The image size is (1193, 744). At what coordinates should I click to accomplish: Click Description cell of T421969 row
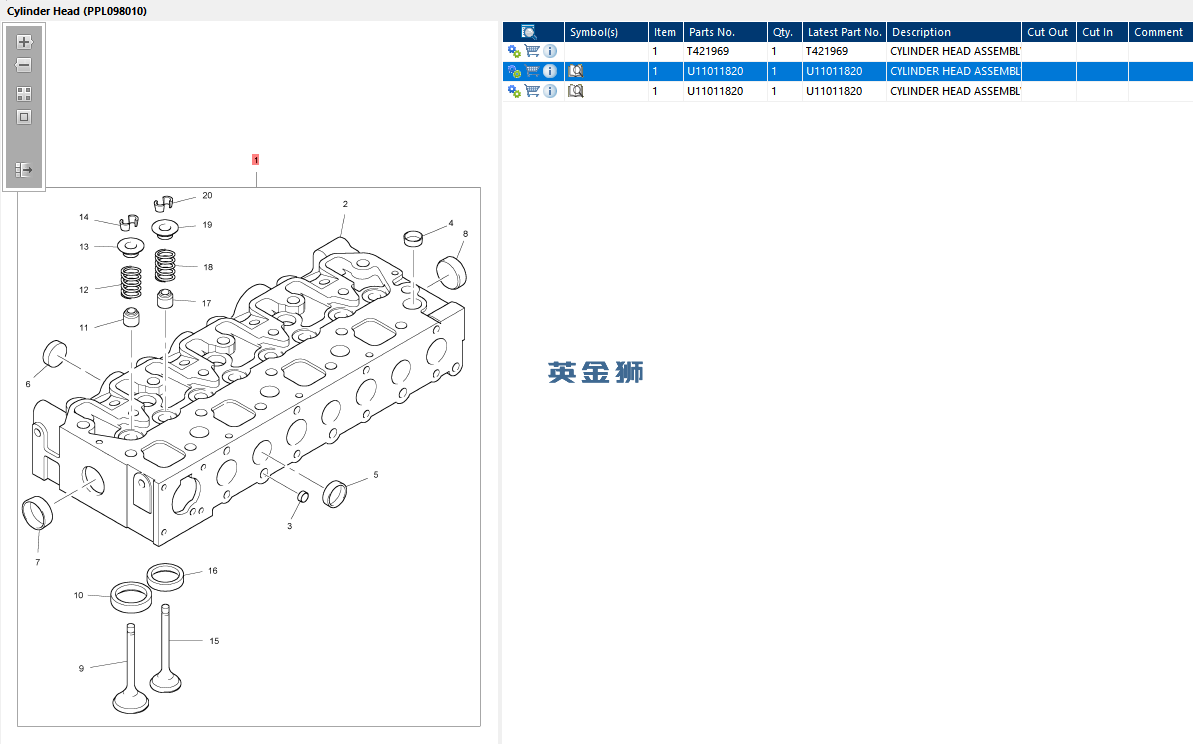click(x=953, y=51)
